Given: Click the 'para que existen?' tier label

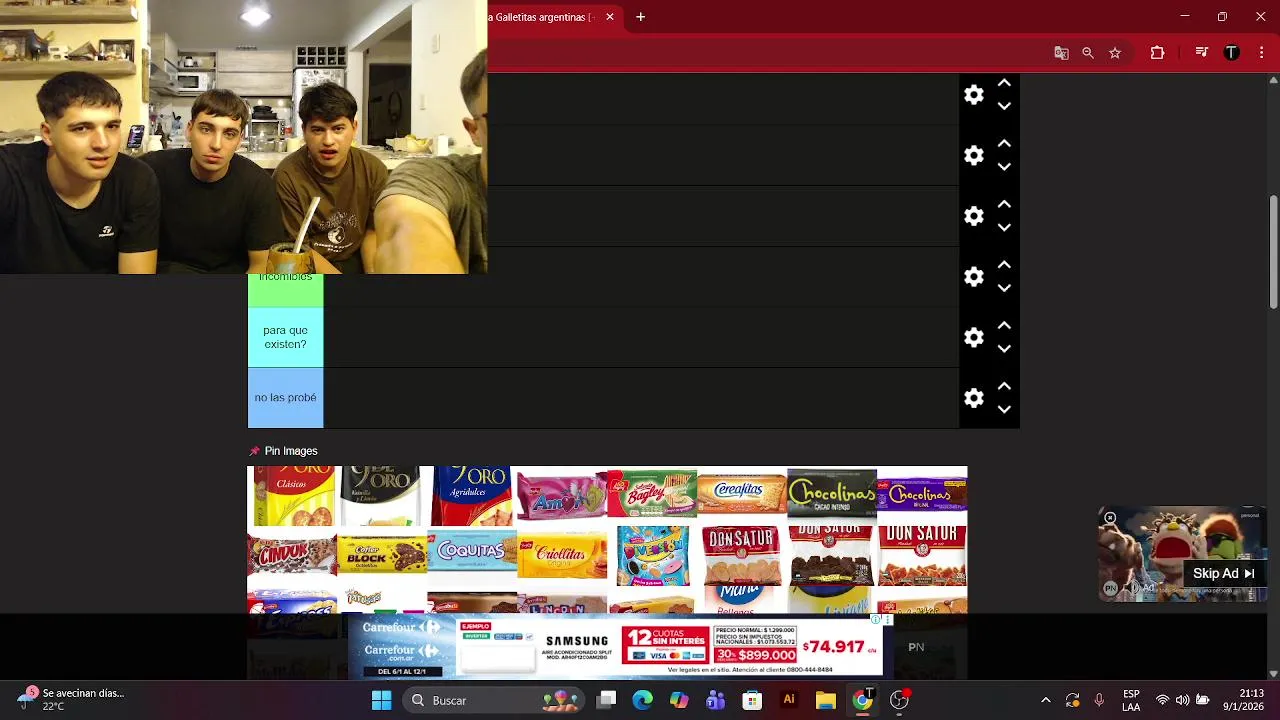Looking at the screenshot, I should (x=285, y=337).
